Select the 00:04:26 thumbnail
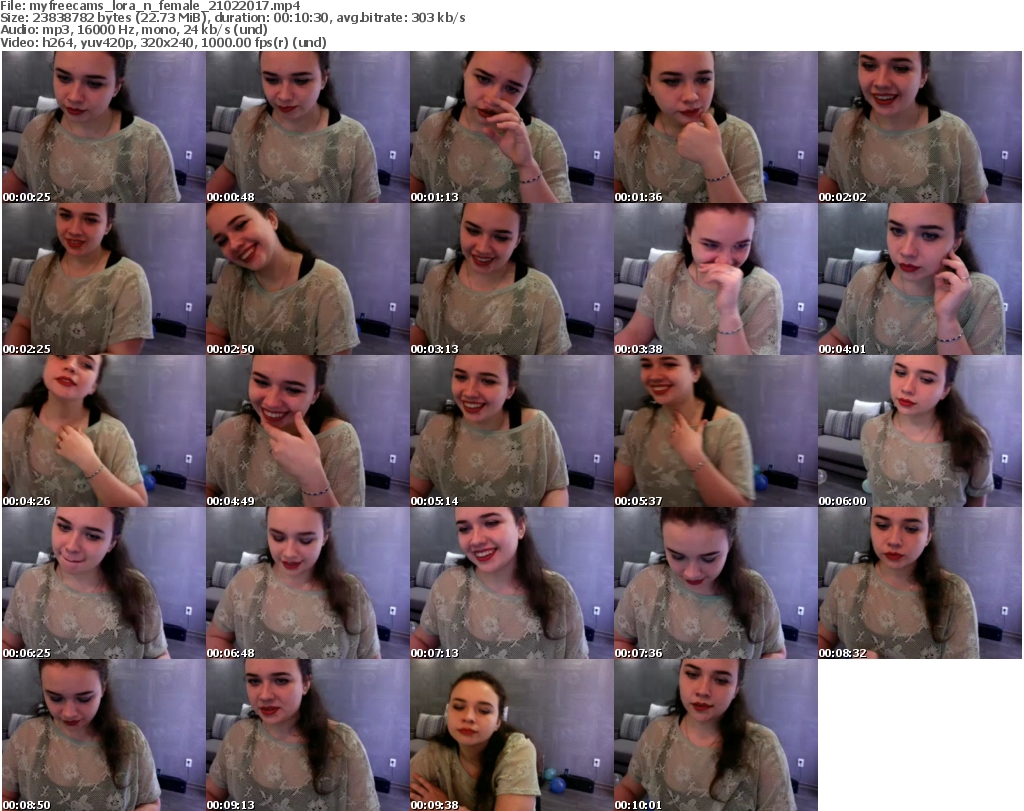This screenshot has width=1024, height=811. pyautogui.click(x=104, y=431)
